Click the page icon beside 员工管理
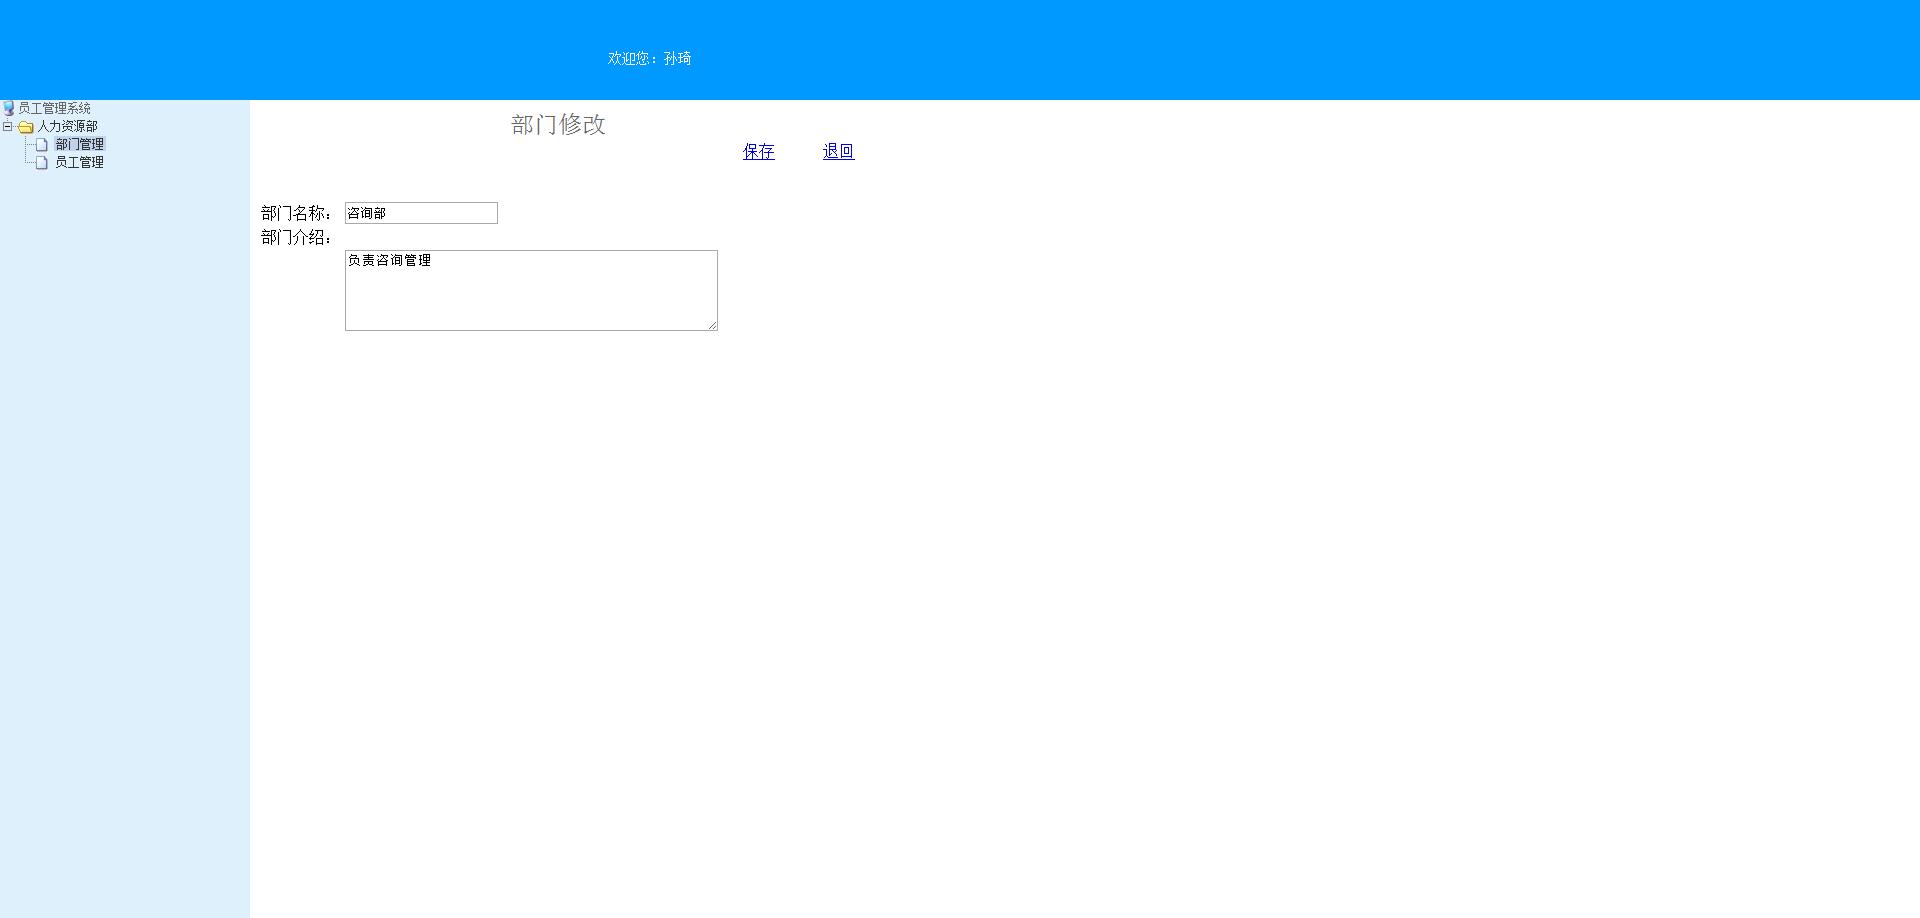The height and width of the screenshot is (918, 1920). (x=41, y=162)
